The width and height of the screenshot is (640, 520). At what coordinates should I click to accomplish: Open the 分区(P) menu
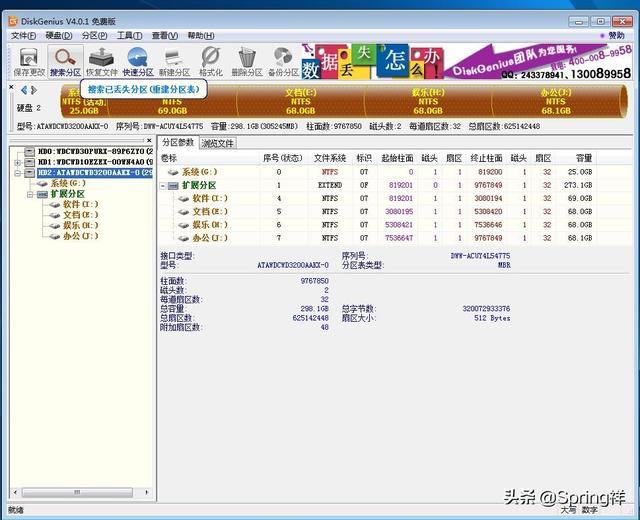click(94, 36)
